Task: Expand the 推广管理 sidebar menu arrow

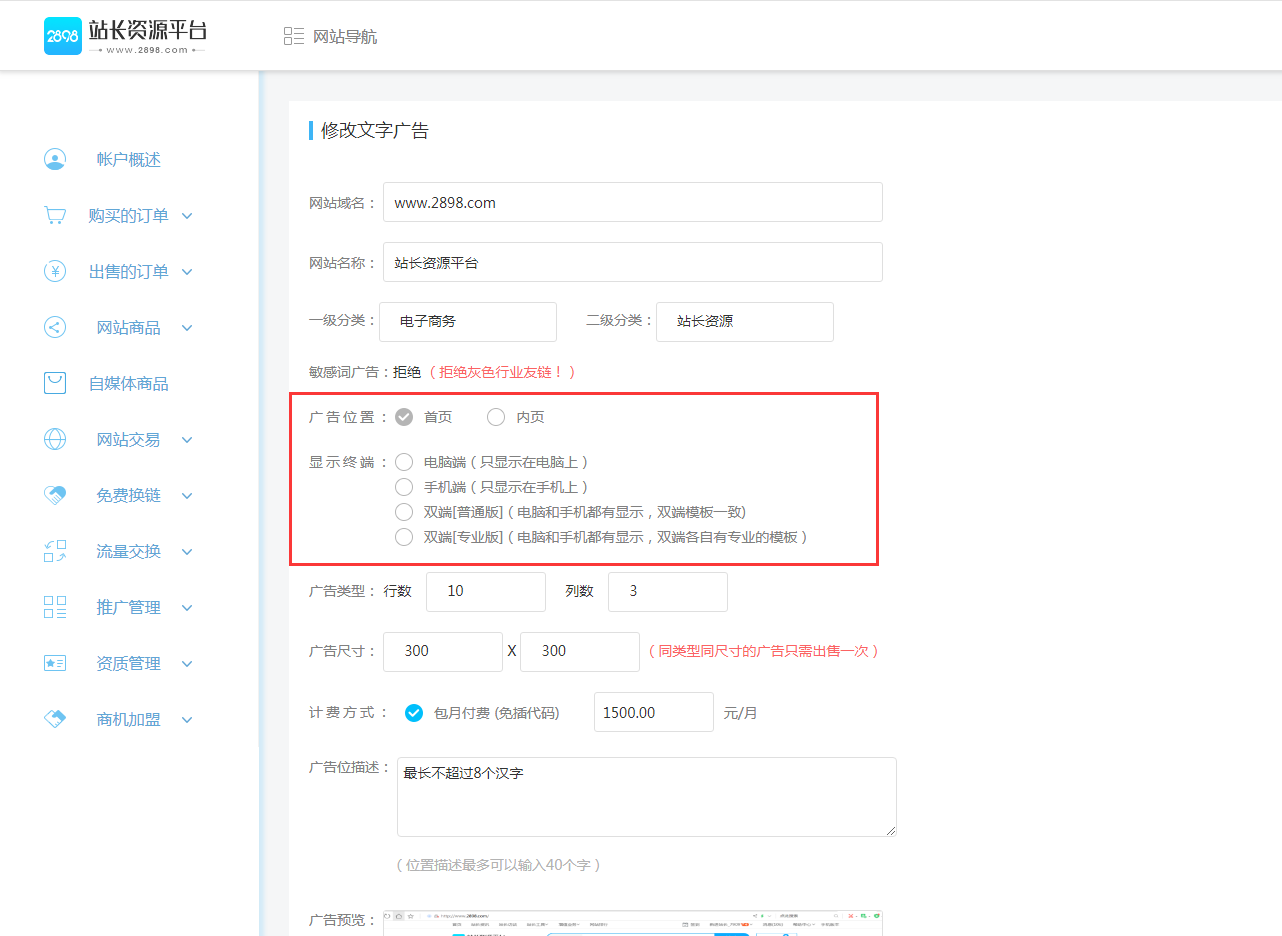Action: pos(187,608)
